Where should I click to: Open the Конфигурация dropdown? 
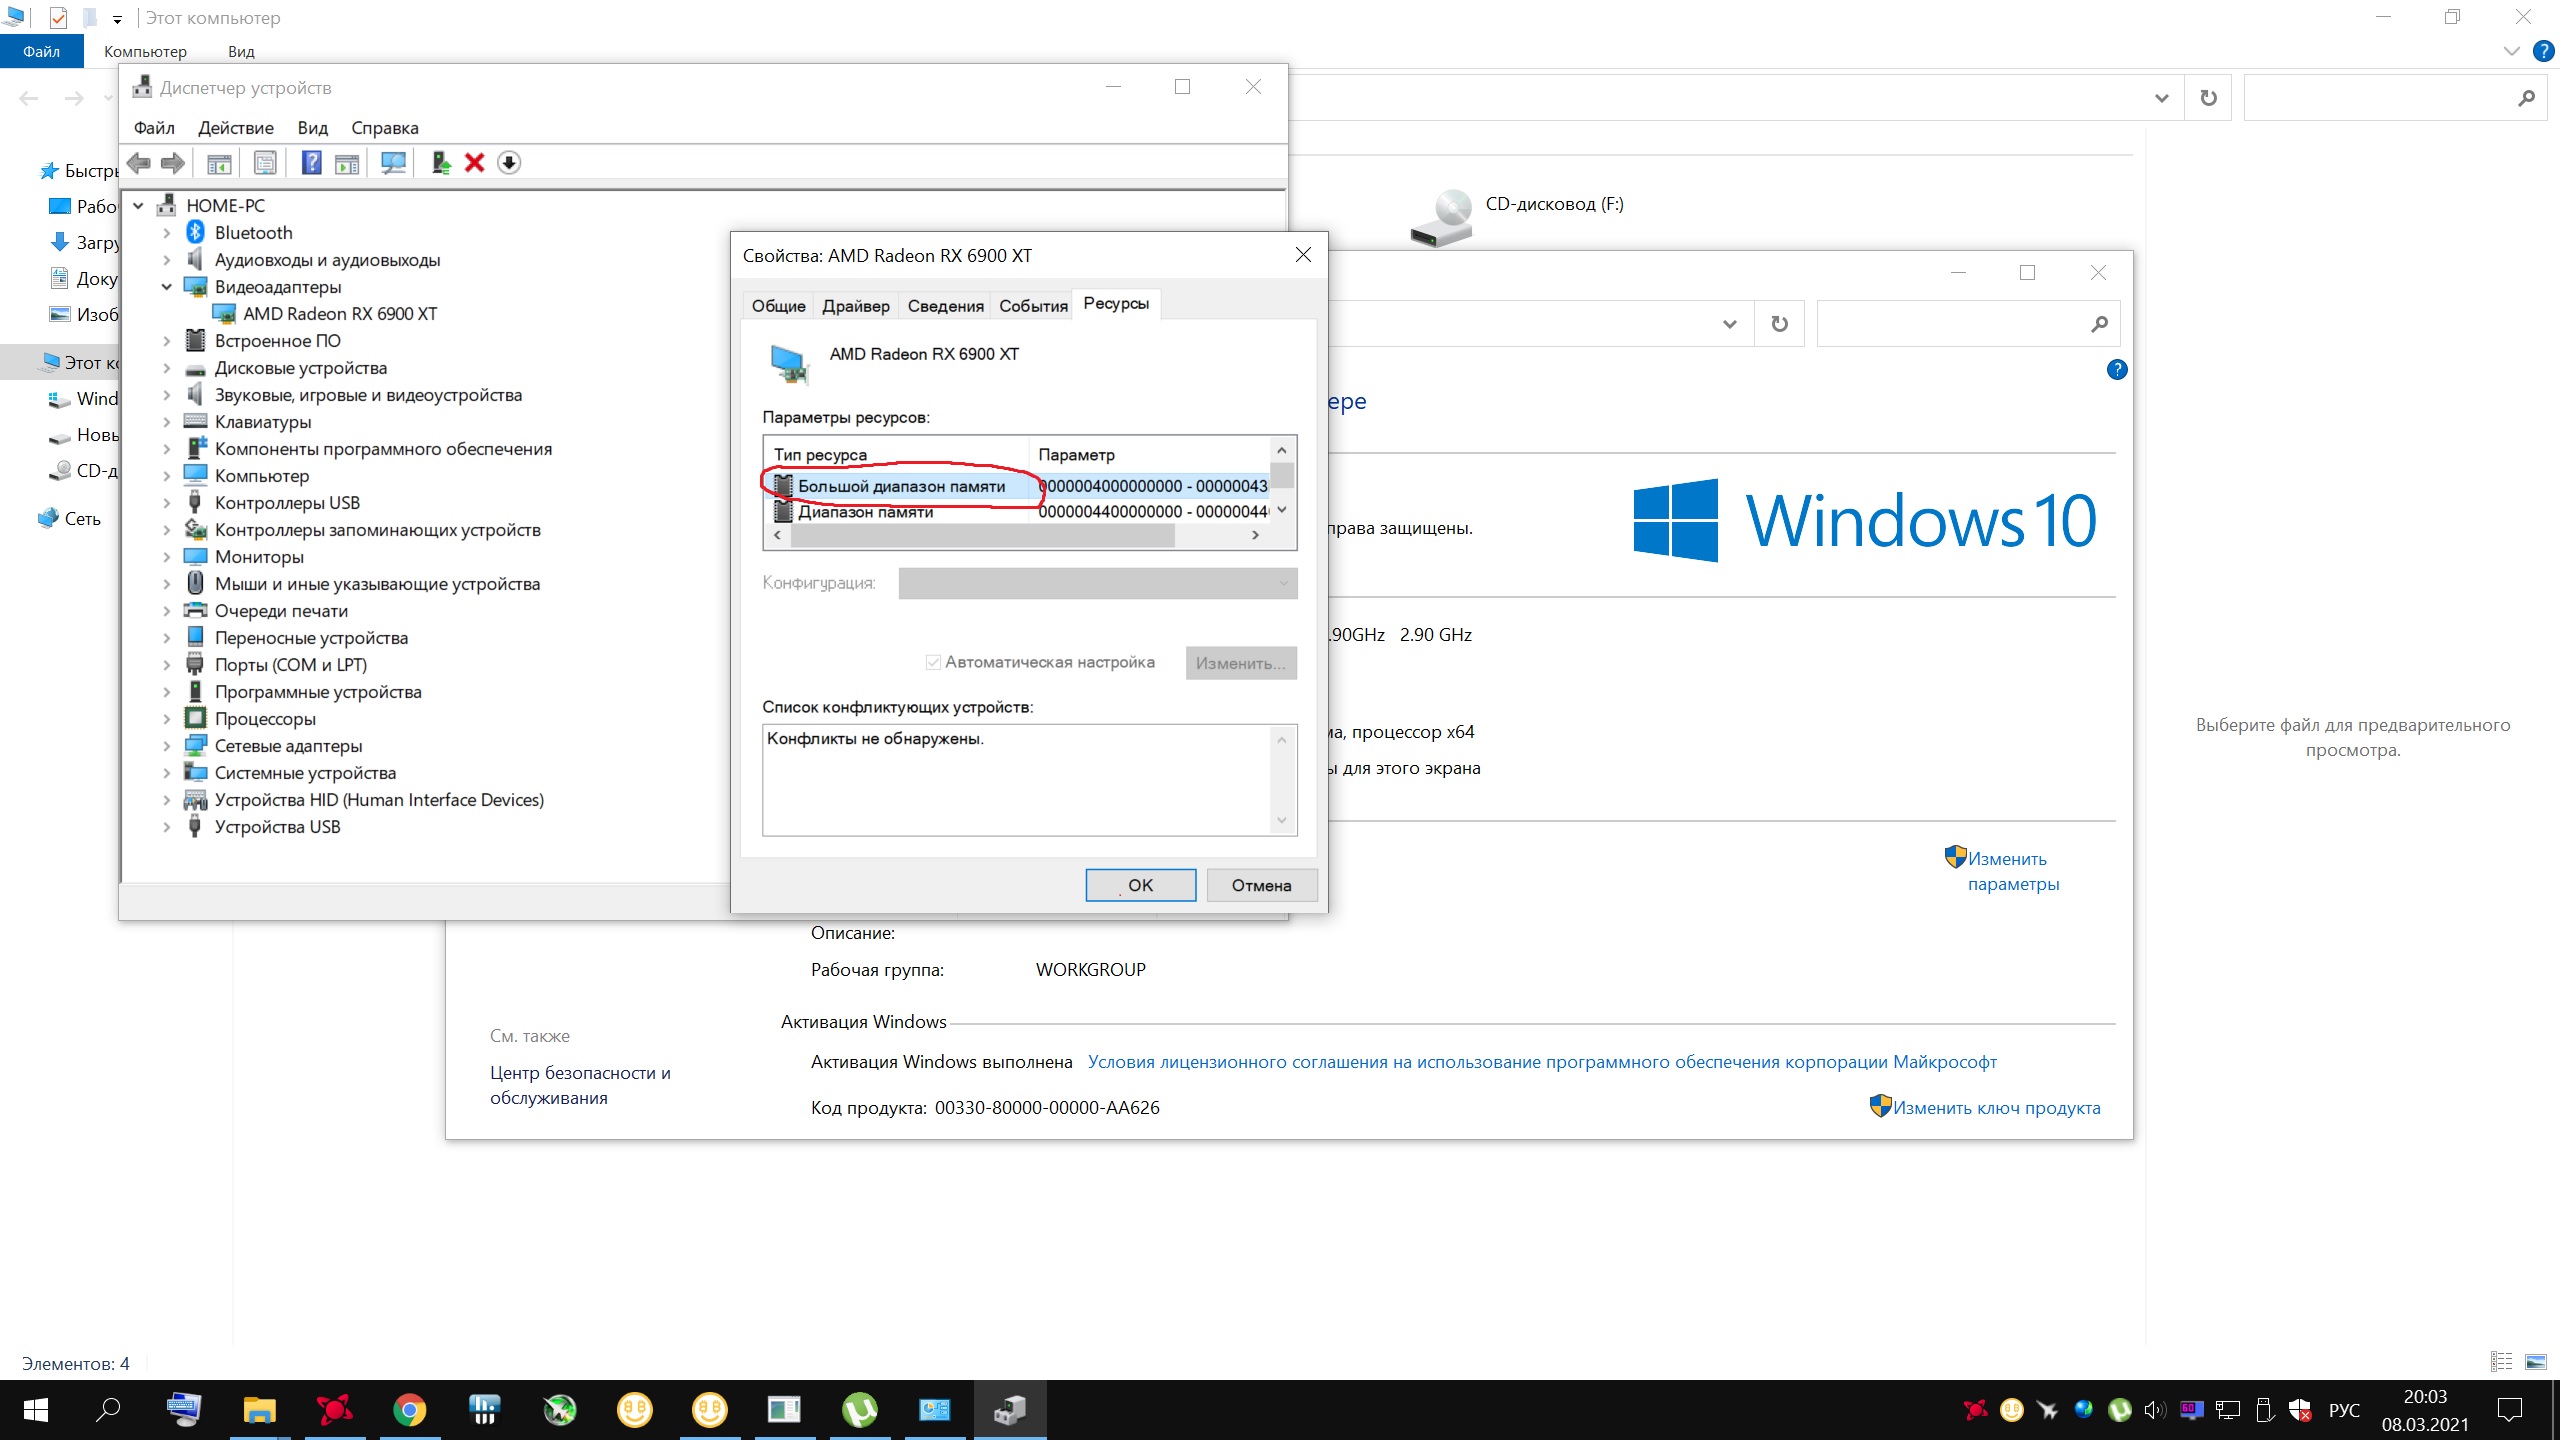click(1097, 583)
